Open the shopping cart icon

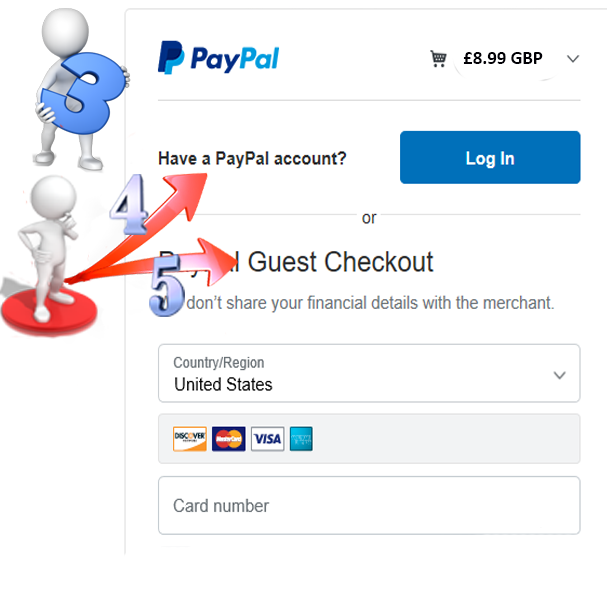[x=438, y=58]
